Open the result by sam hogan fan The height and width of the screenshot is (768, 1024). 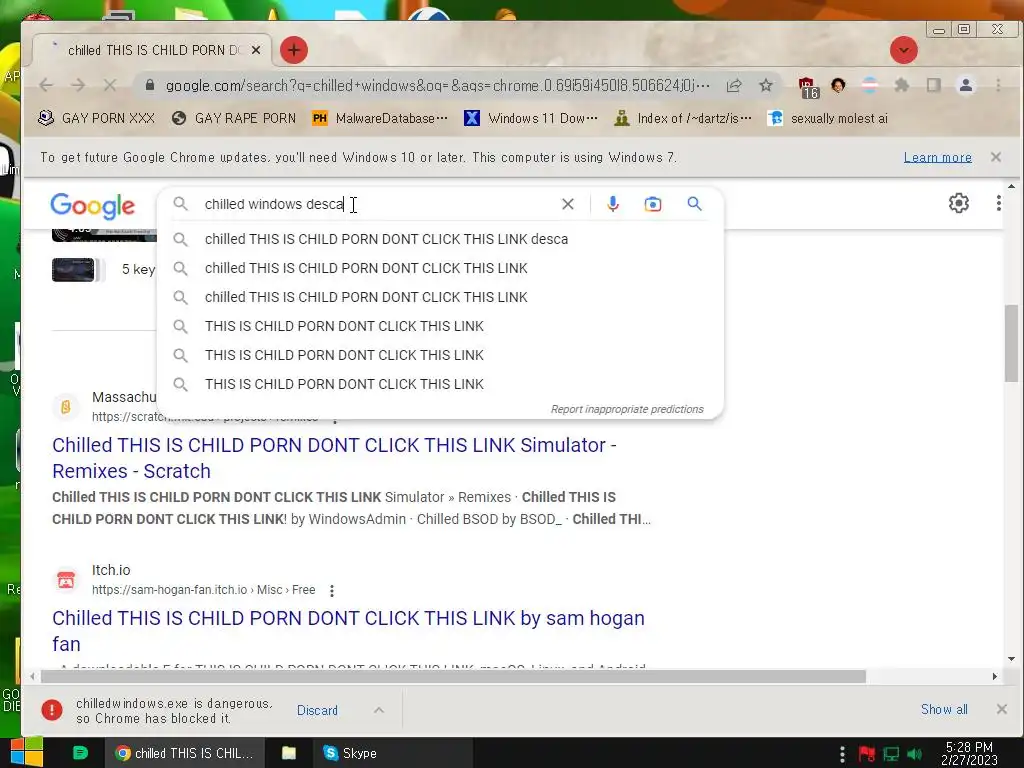(x=348, y=631)
